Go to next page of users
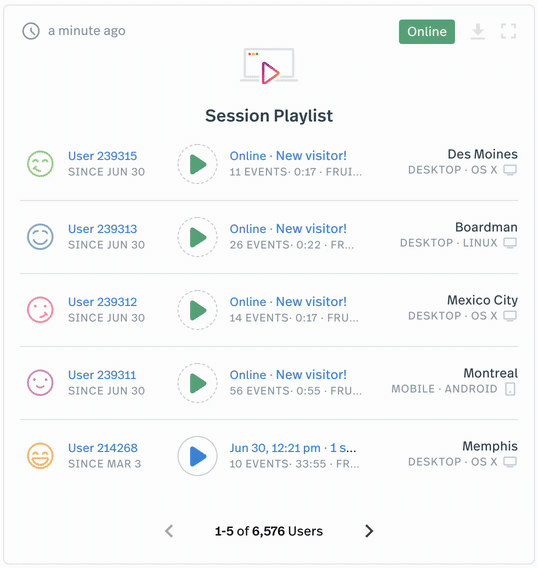Image resolution: width=538 pixels, height=568 pixels. pos(369,531)
